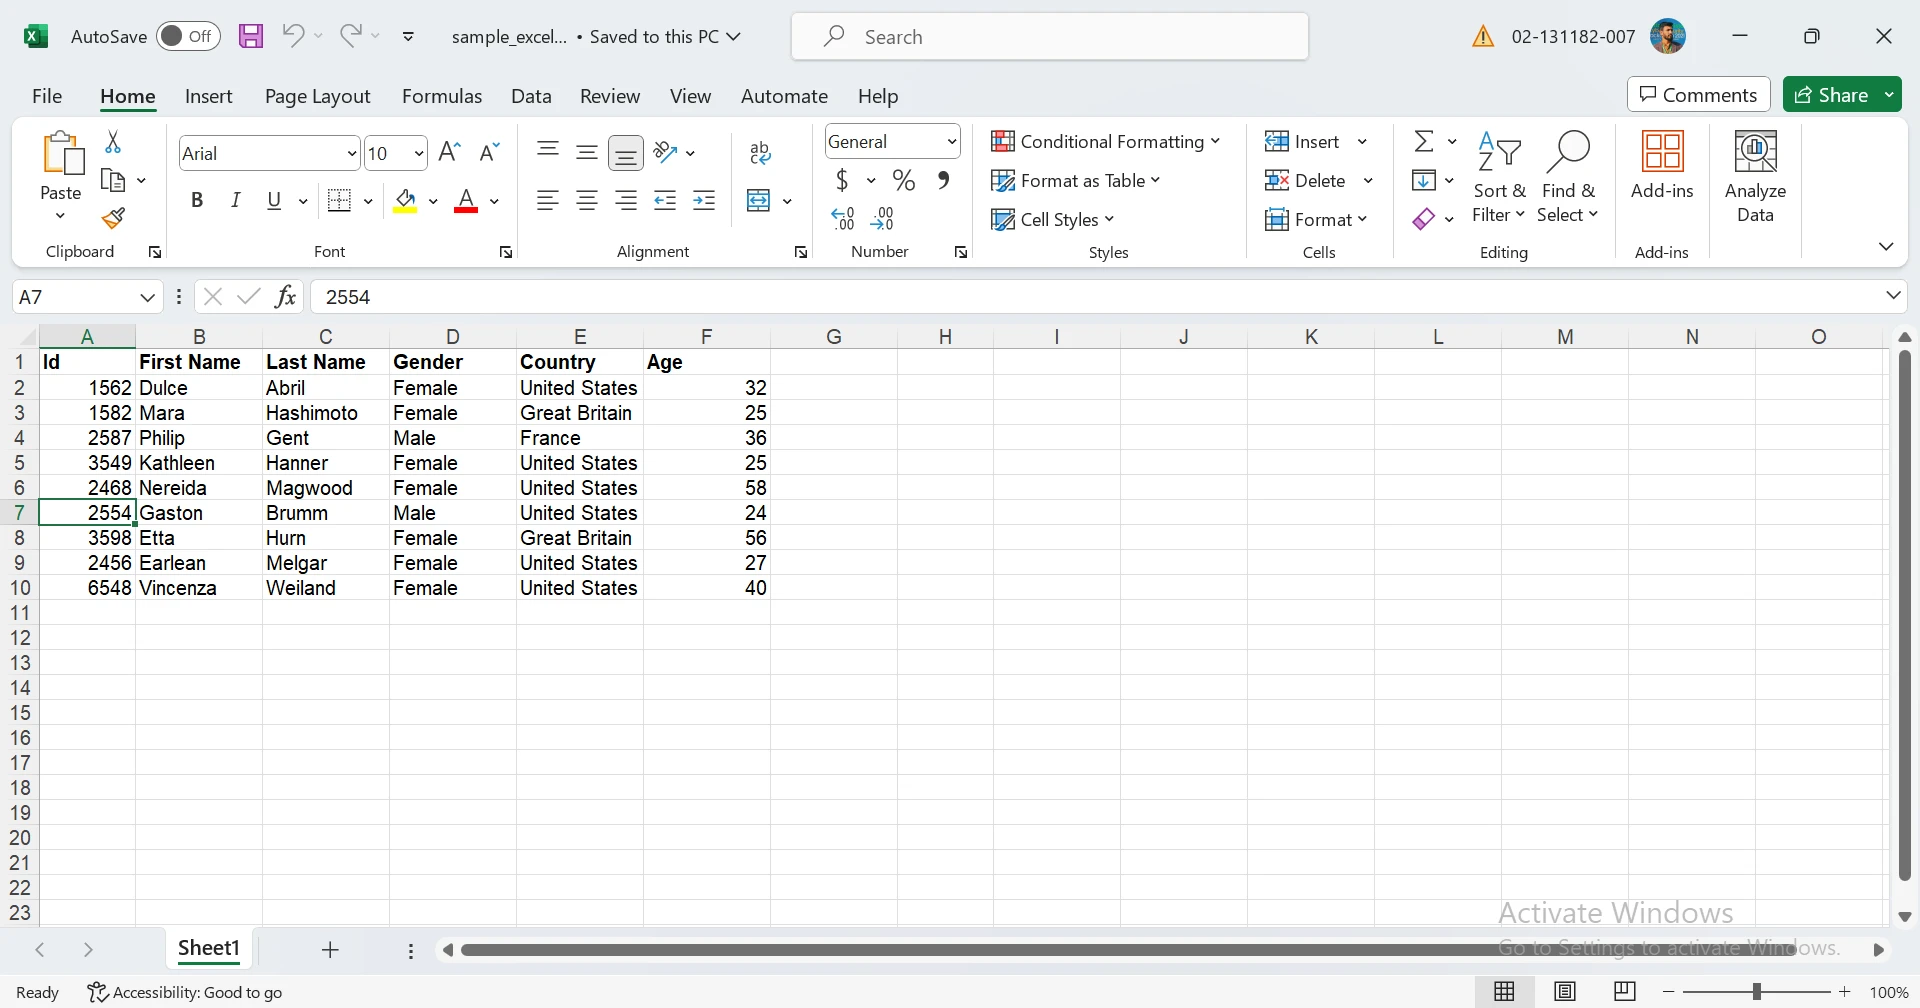This screenshot has height=1008, width=1920.
Task: Switch to the Formulas tab
Action: point(441,96)
